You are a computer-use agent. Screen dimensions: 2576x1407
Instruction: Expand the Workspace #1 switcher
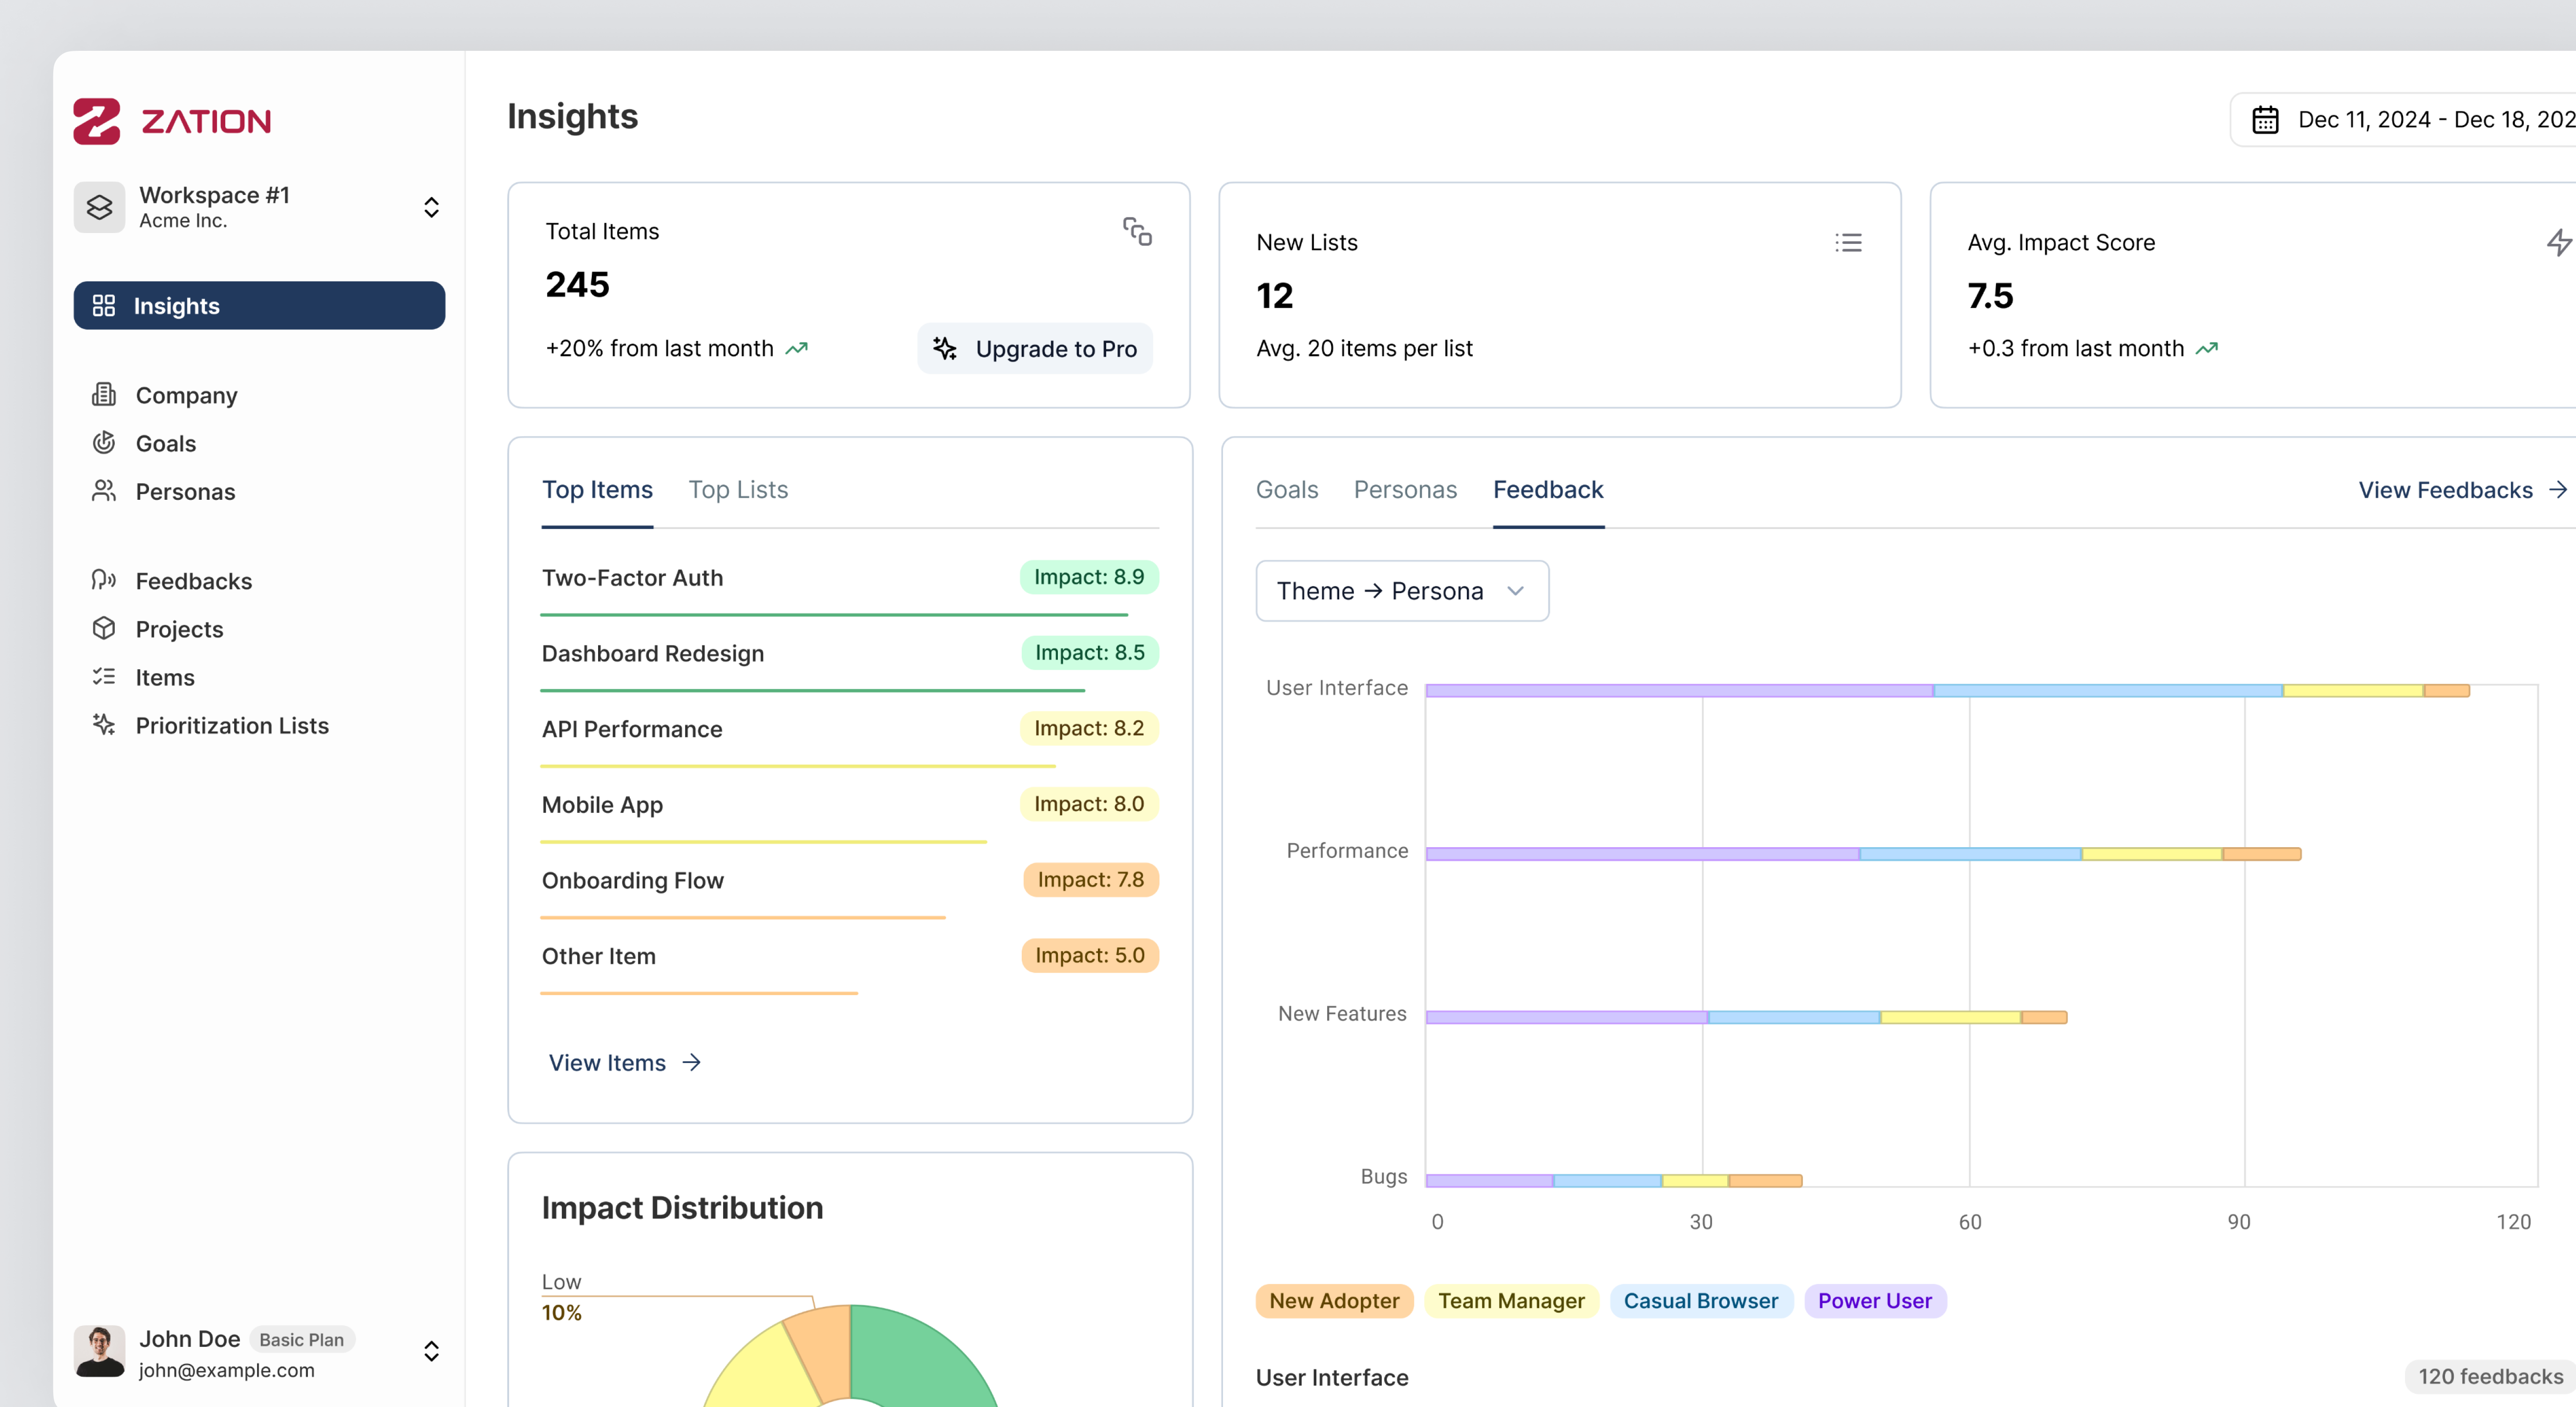(431, 207)
